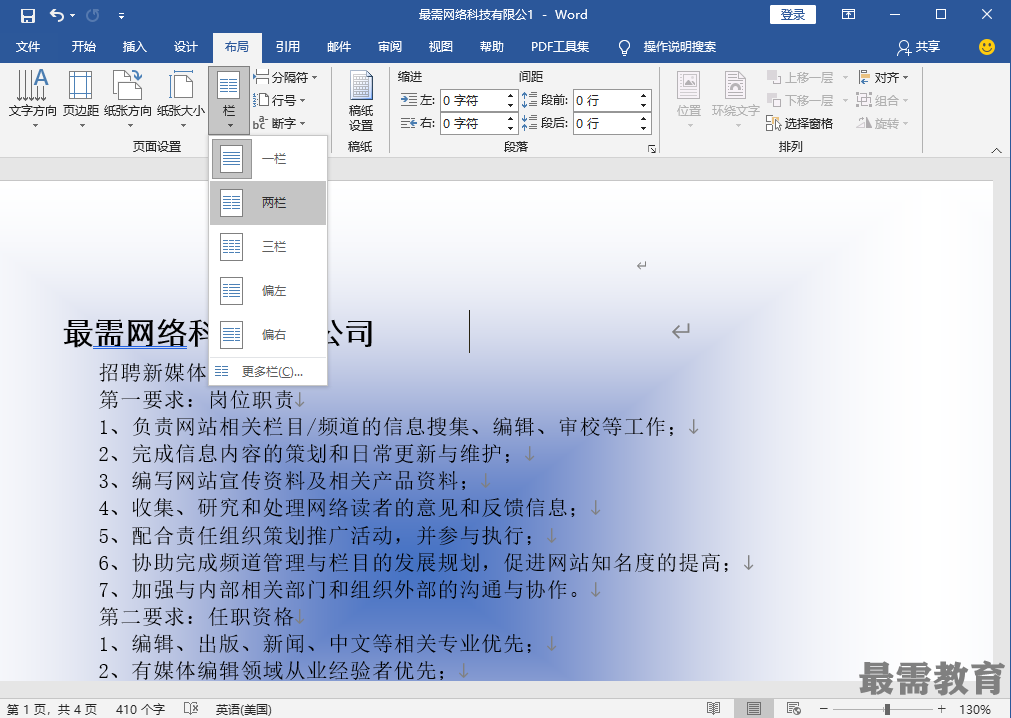The height and width of the screenshot is (718, 1011).
Task: Open the undo history dropdown arrow
Action: coord(72,15)
